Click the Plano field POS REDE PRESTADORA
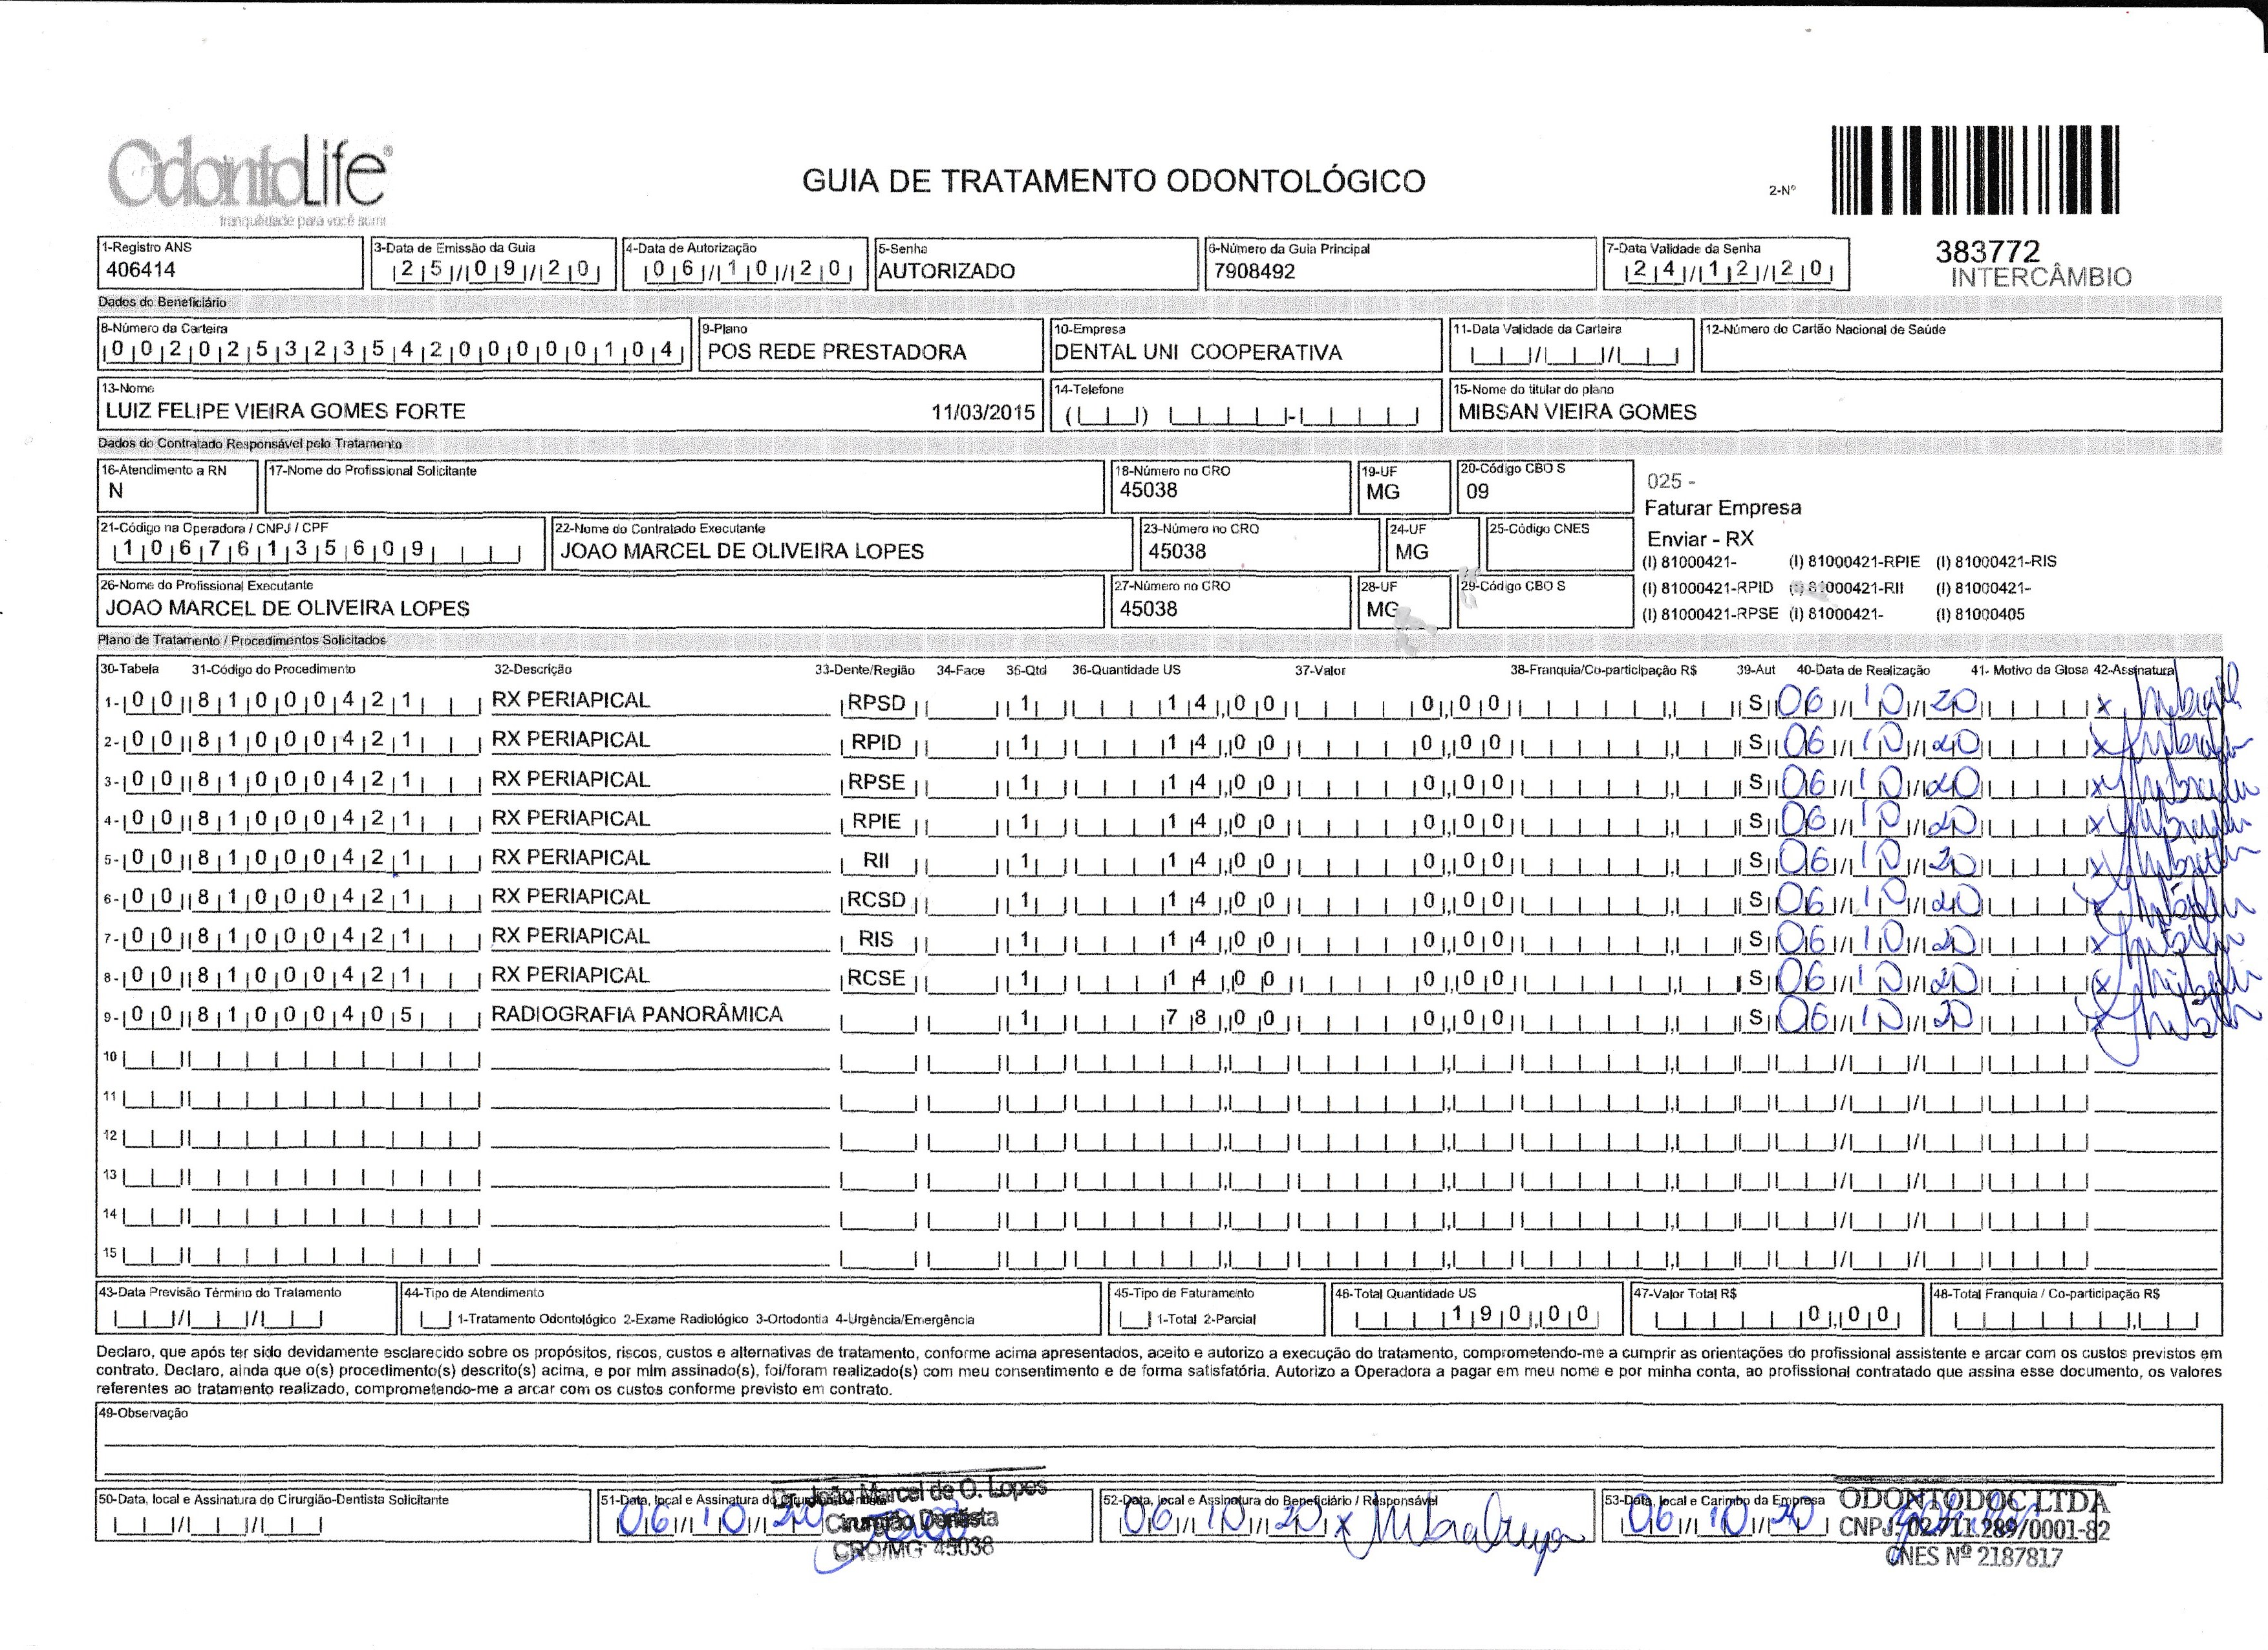This screenshot has width=2268, height=1650. pos(837,352)
